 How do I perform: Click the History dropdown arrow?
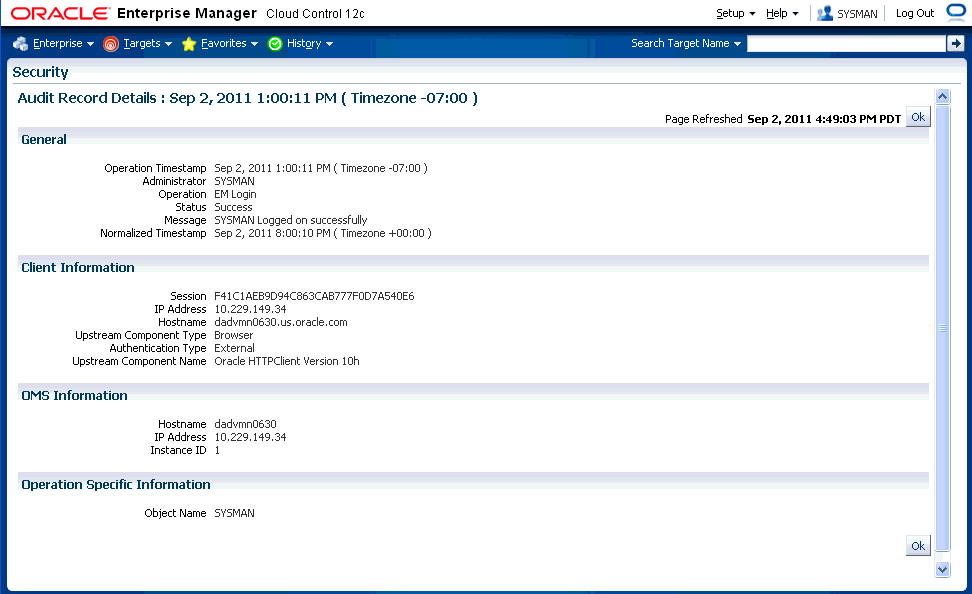(x=329, y=44)
